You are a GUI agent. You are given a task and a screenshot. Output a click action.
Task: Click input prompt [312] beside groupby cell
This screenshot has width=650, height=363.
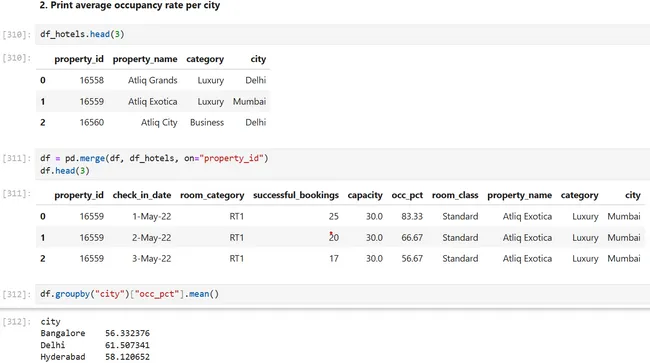[x=17, y=294]
